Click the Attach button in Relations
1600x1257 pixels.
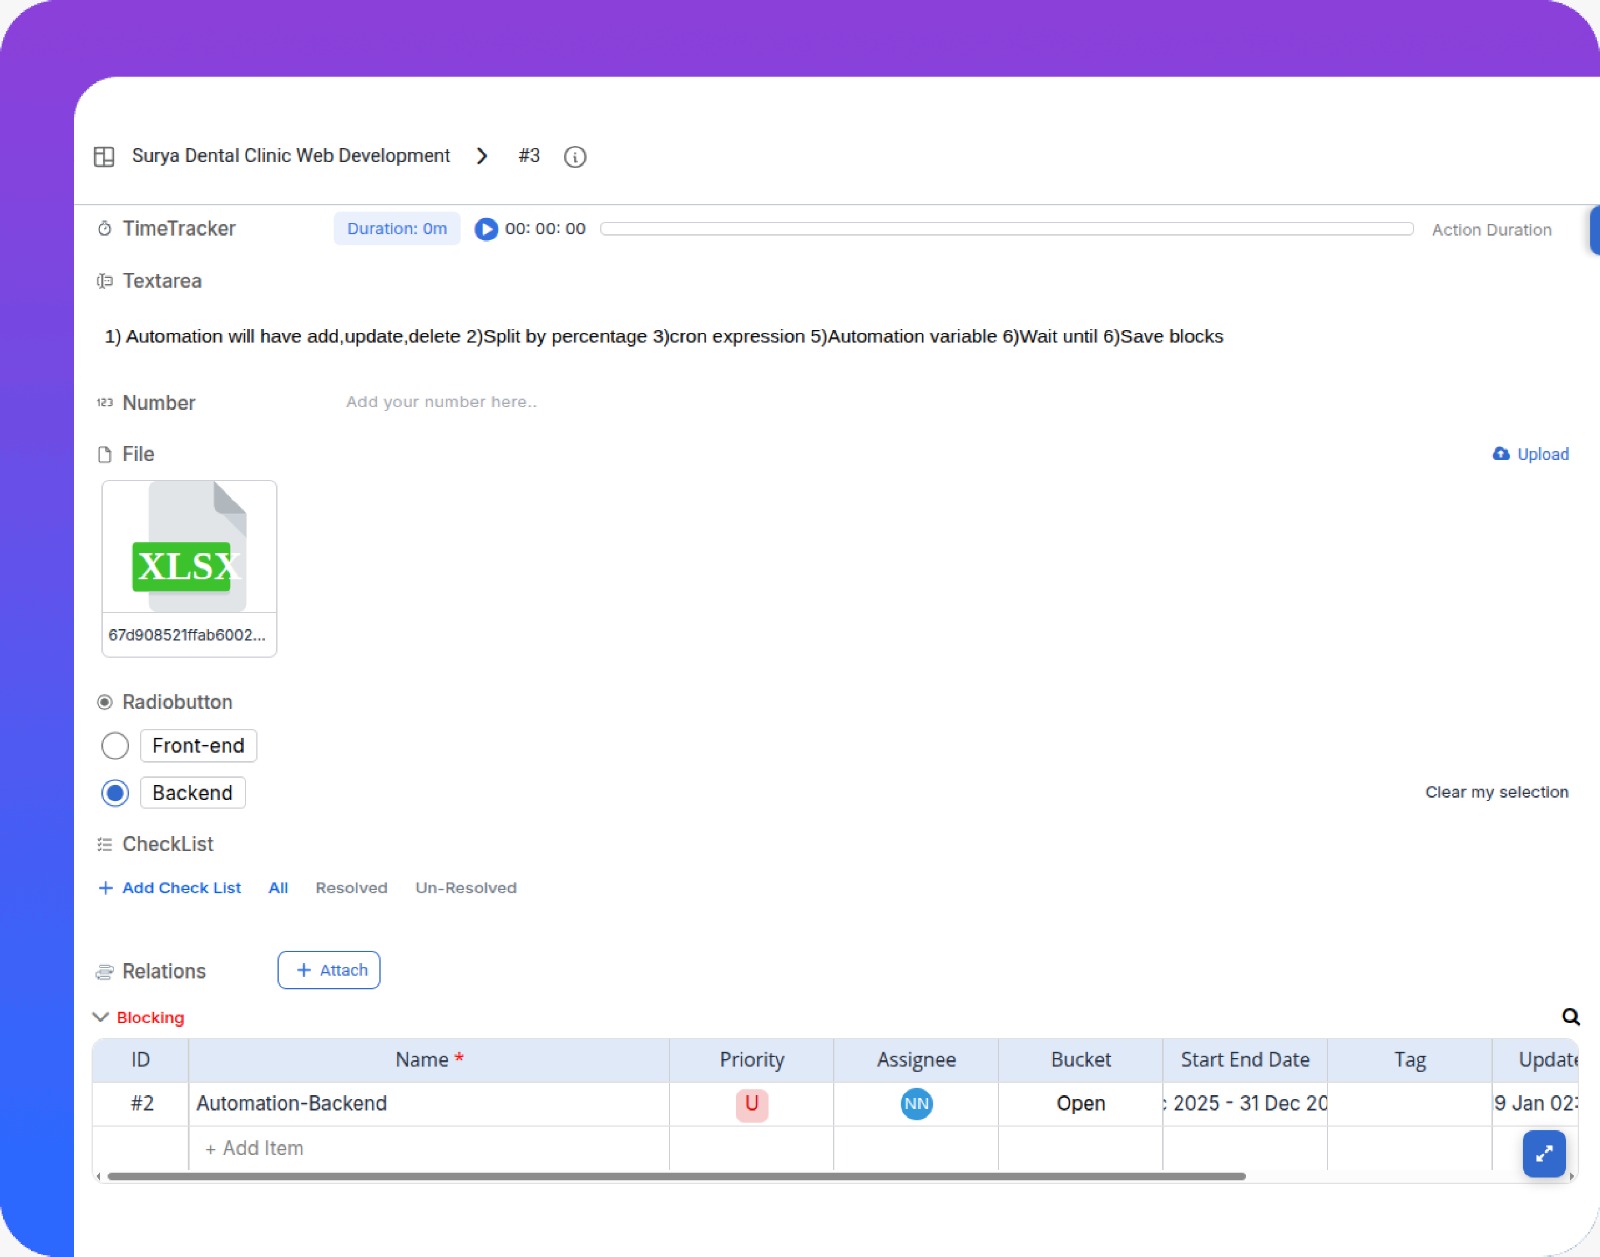click(x=329, y=970)
